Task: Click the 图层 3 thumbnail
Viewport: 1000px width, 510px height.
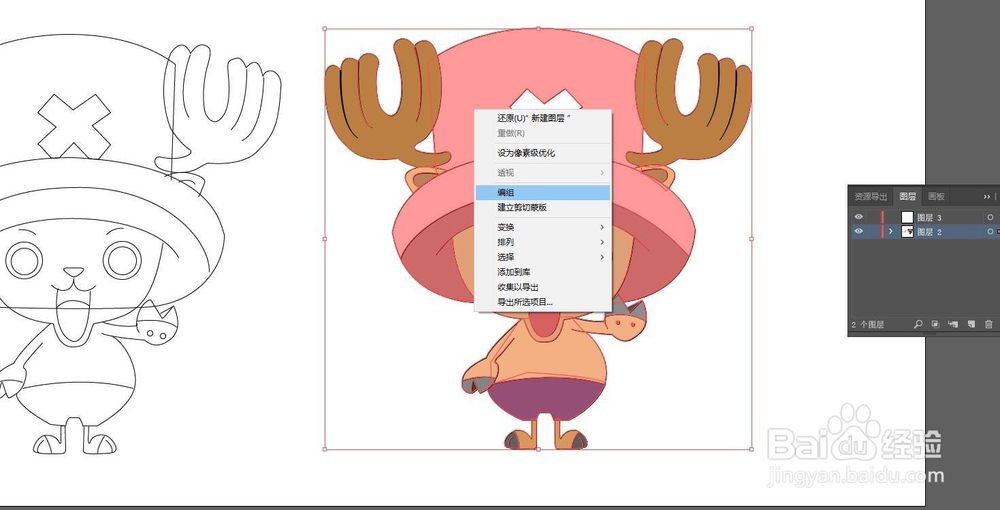Action: click(x=907, y=217)
